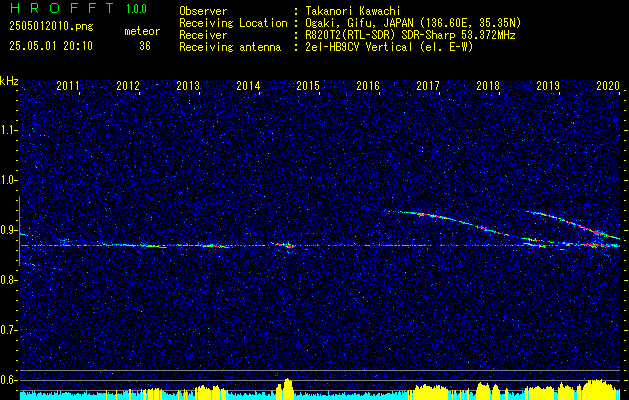The height and width of the screenshot is (400, 629).
Task: Click the curved echo trace above 2019
Action: click(574, 223)
